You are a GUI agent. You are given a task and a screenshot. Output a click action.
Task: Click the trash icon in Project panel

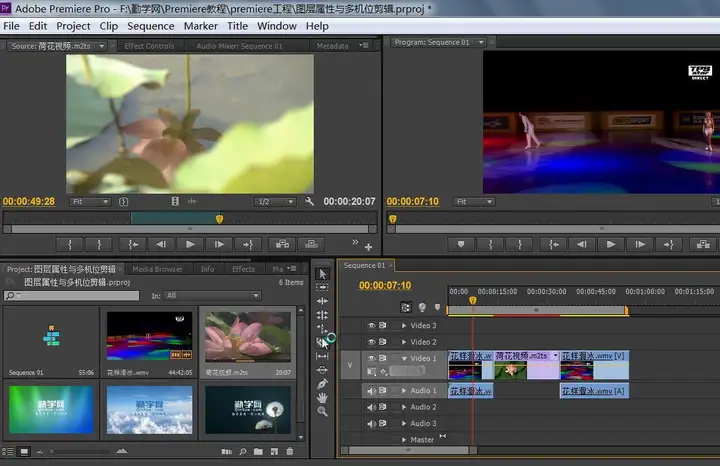click(292, 452)
